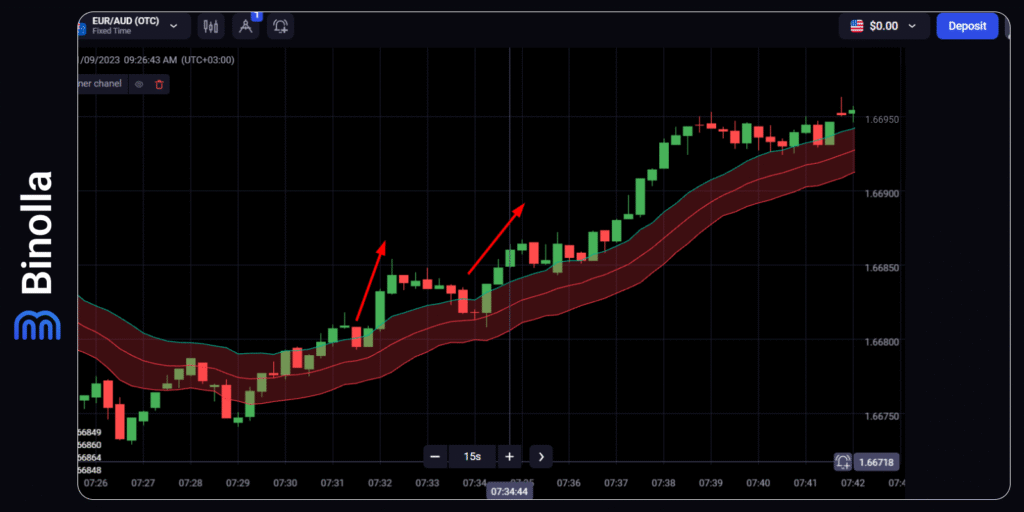Click the US flag currency icon
The width and height of the screenshot is (1024, 512).
[x=857, y=26]
